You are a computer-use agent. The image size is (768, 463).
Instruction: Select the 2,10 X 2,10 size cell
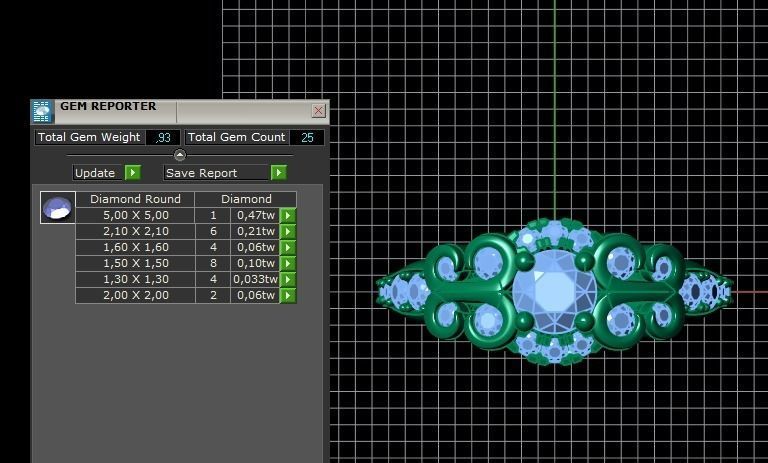point(136,231)
